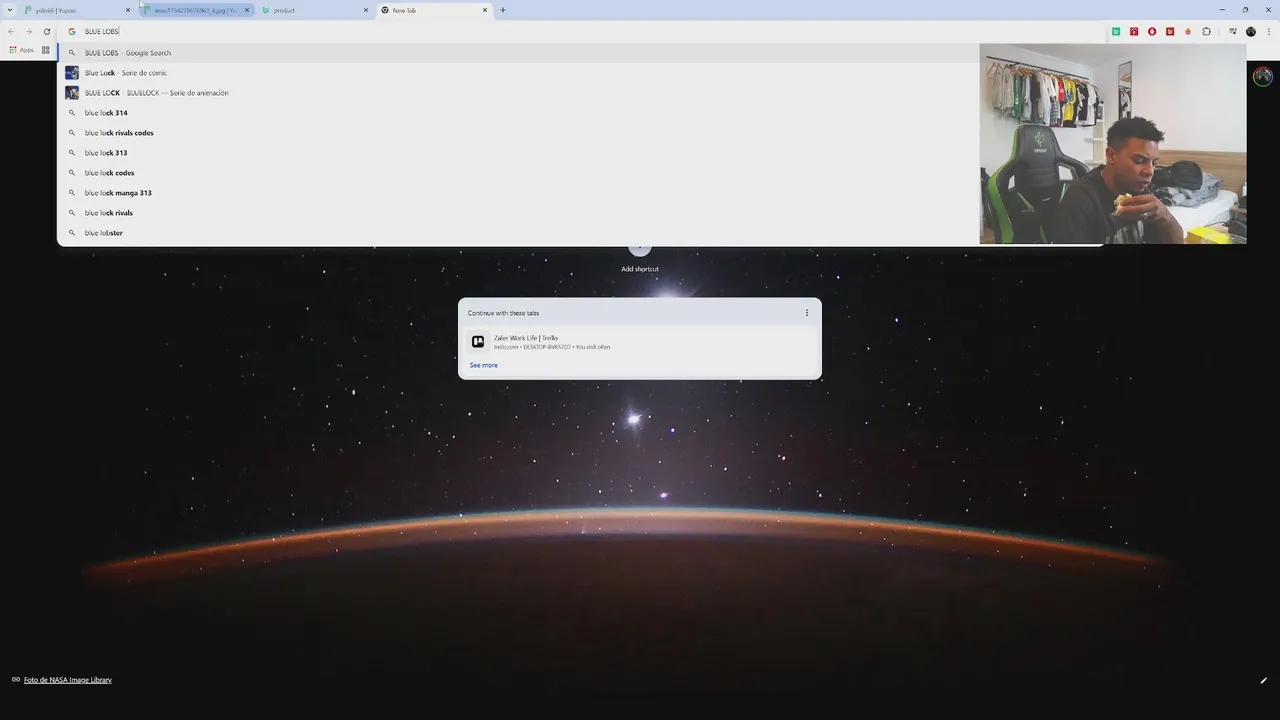Click the Trello icon in the tabs card

478,342
